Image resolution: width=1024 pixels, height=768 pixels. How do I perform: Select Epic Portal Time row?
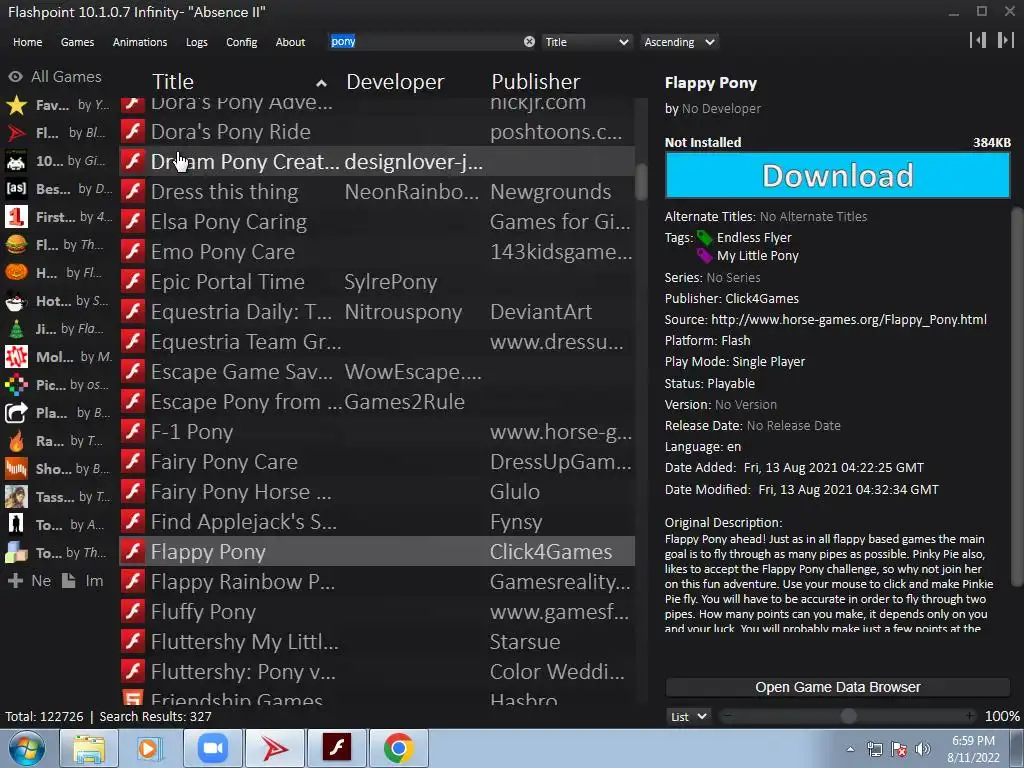[x=377, y=282]
